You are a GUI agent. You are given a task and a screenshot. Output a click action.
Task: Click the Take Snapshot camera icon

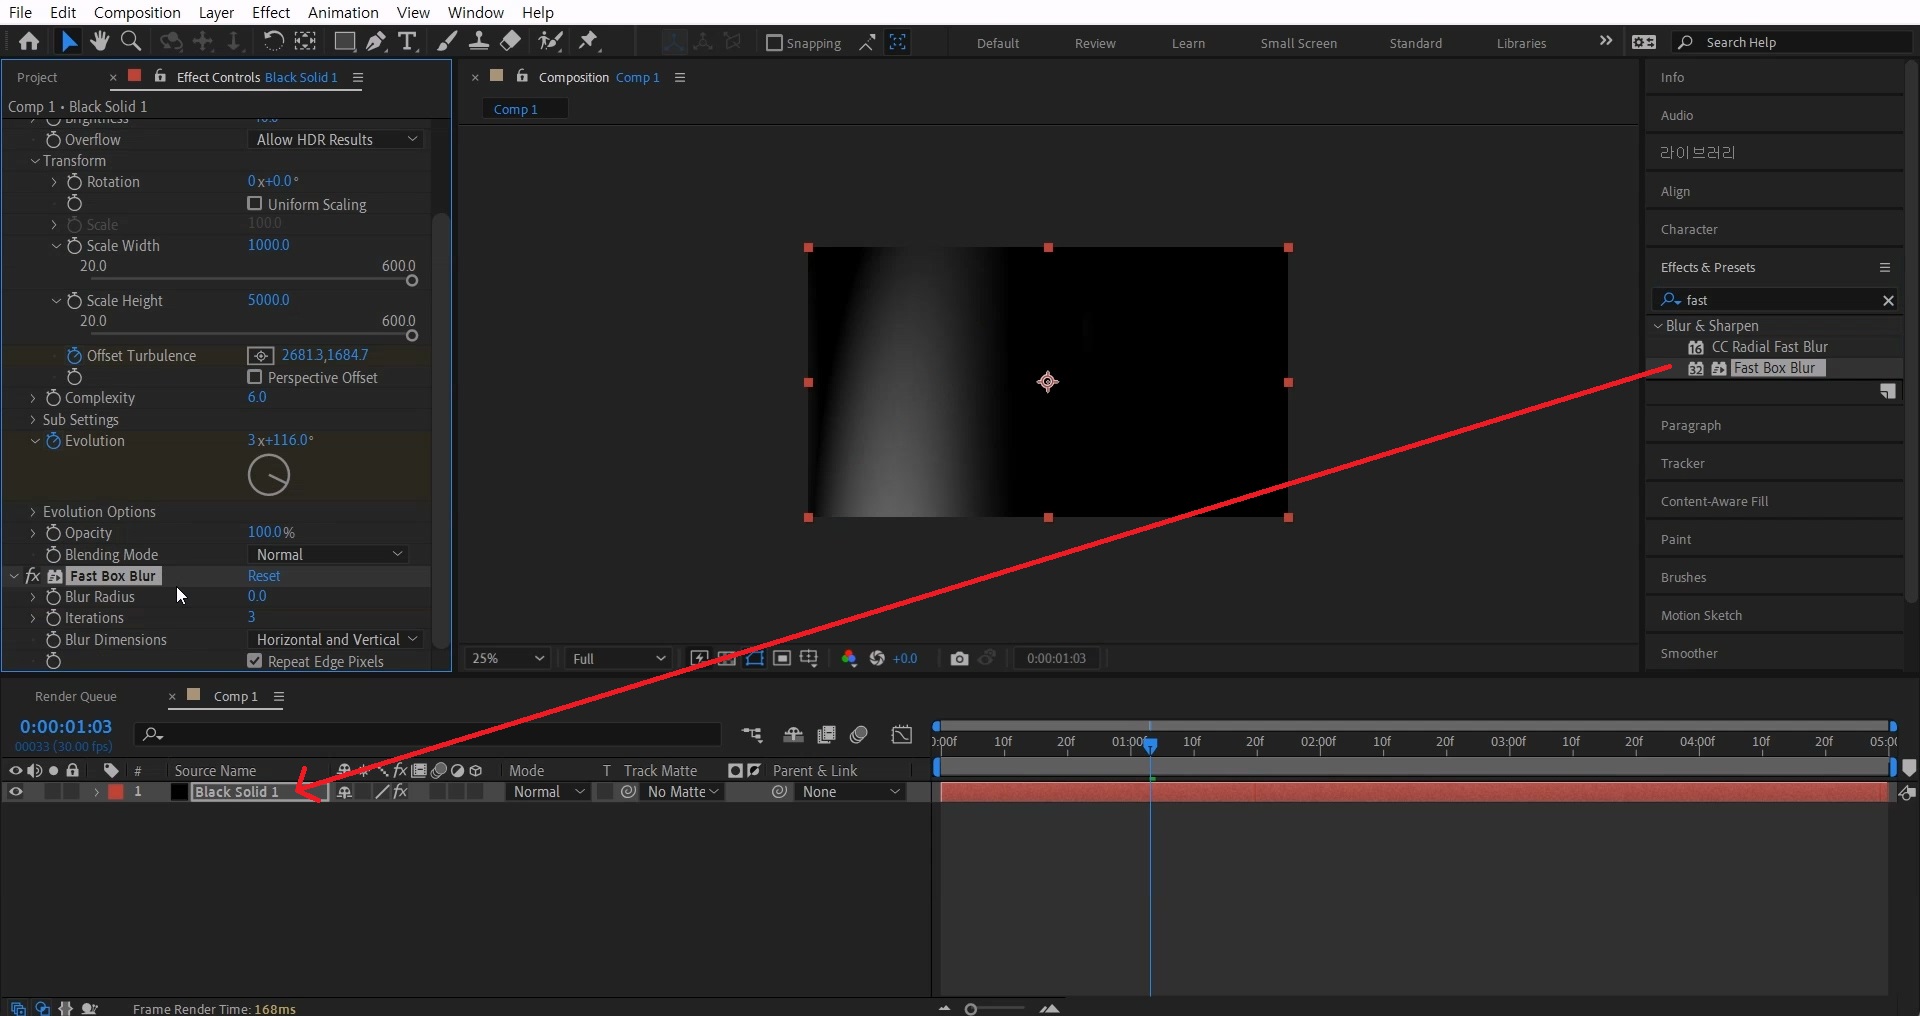[x=959, y=658]
